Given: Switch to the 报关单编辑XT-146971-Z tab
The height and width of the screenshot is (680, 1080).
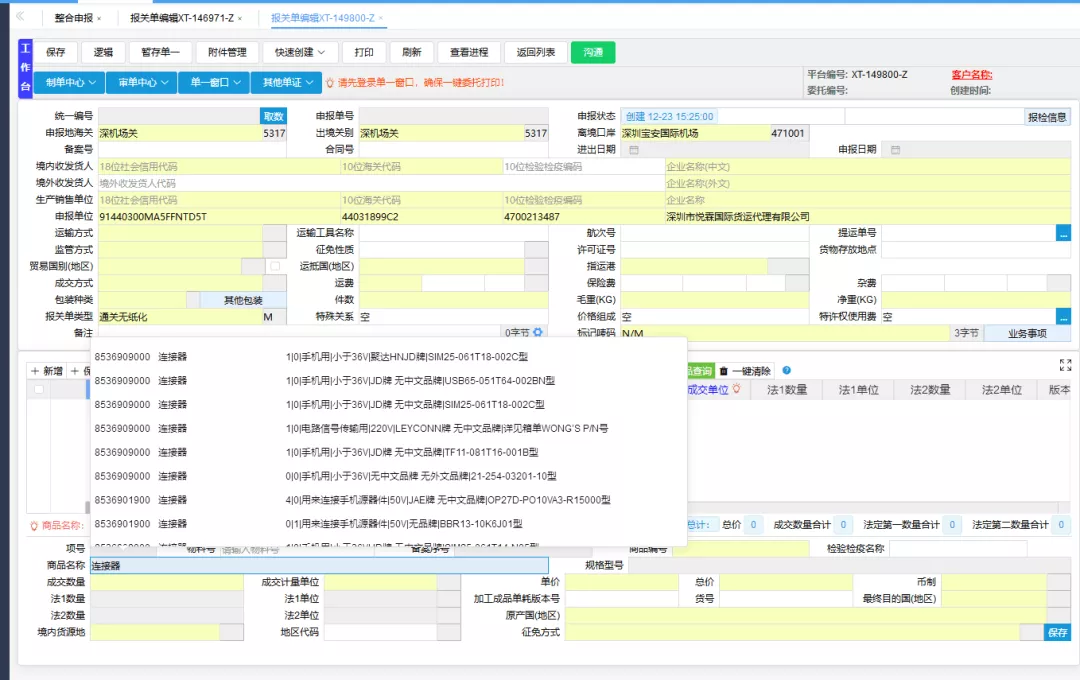Looking at the screenshot, I should (x=182, y=18).
